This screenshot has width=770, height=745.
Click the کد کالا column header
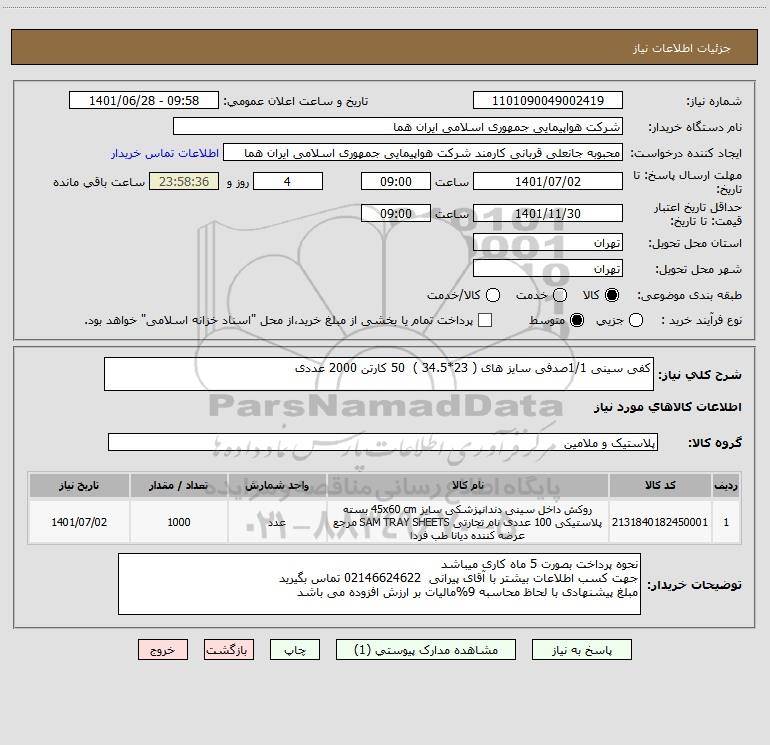click(x=660, y=485)
